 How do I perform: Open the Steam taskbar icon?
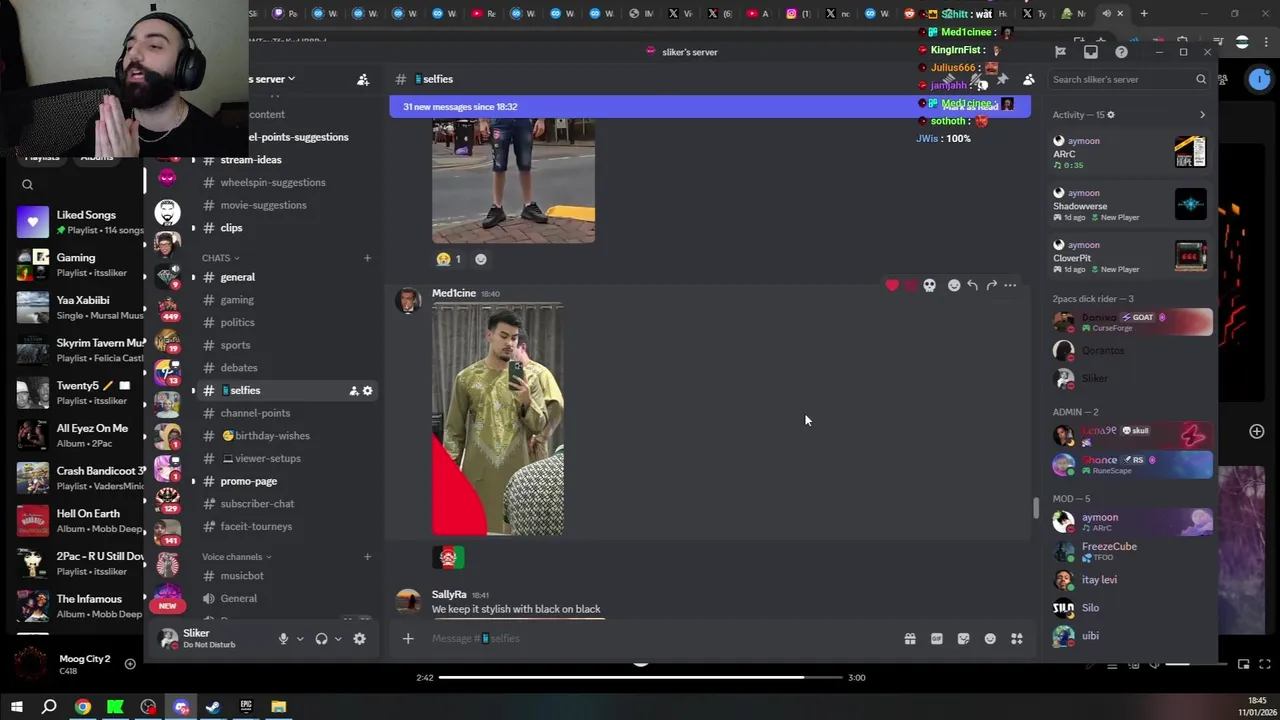coord(213,707)
